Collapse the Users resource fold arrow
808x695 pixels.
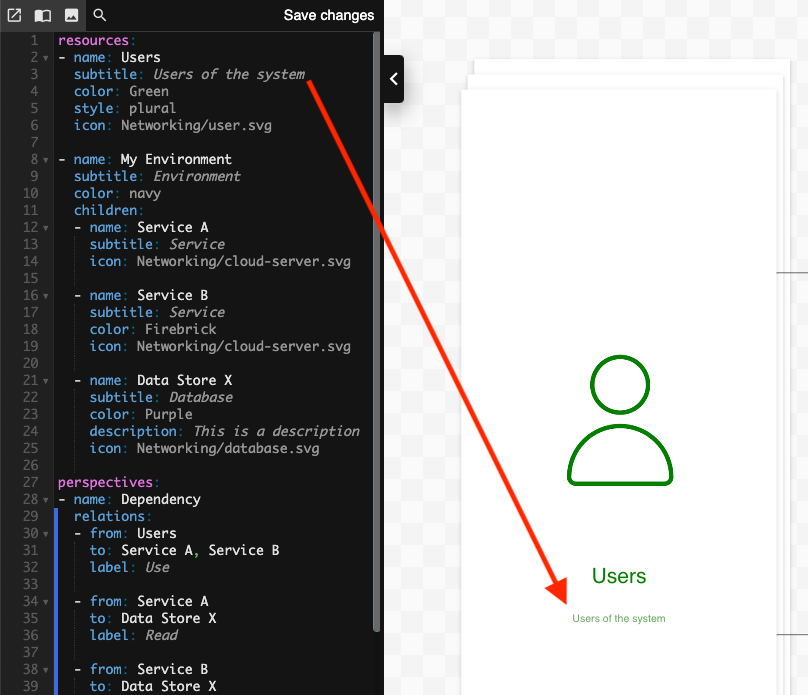pyautogui.click(x=45, y=57)
